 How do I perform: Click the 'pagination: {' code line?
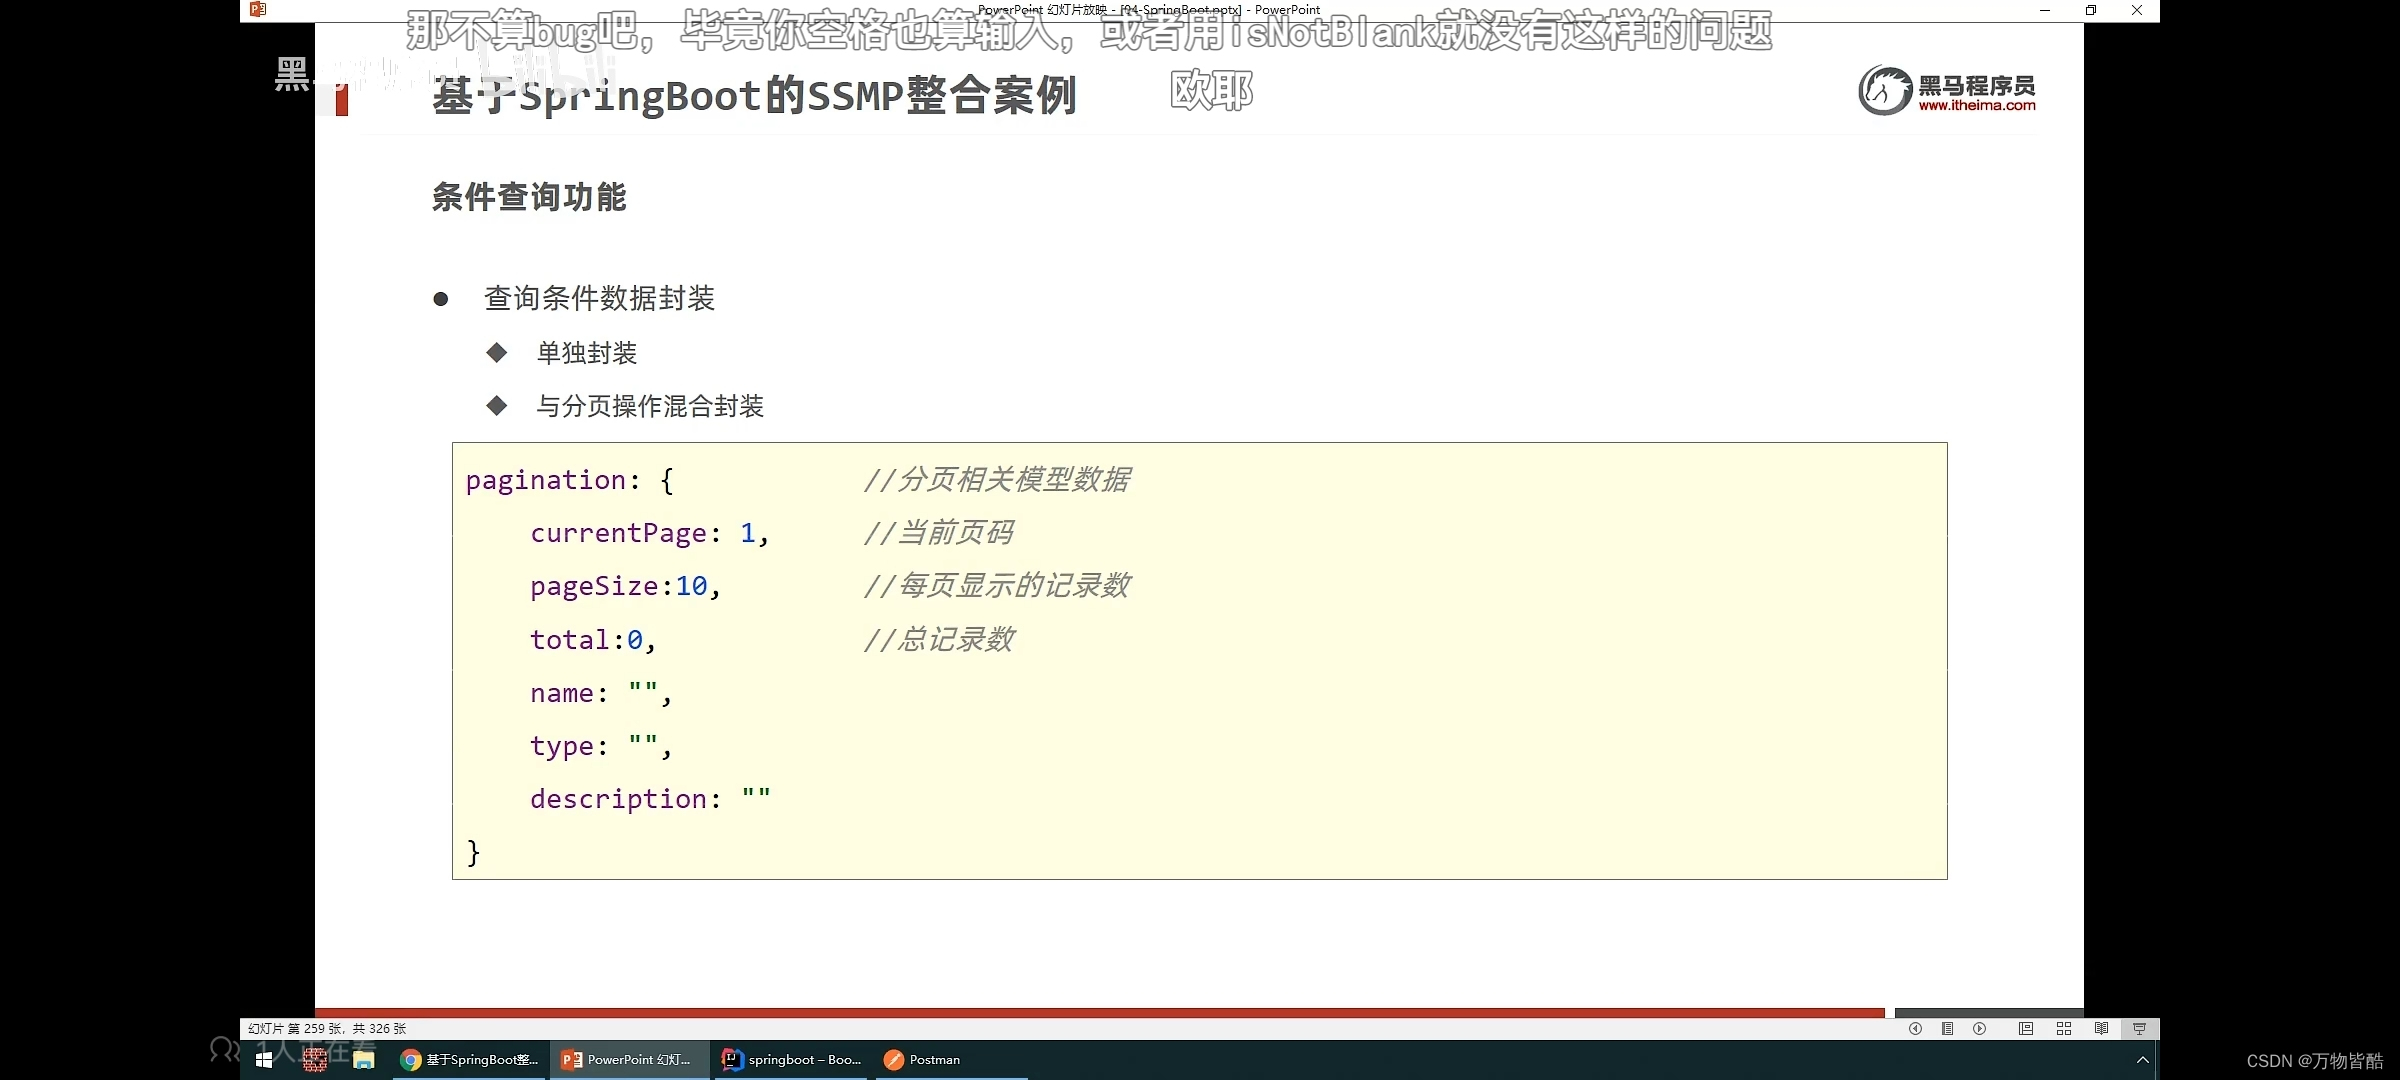[570, 481]
